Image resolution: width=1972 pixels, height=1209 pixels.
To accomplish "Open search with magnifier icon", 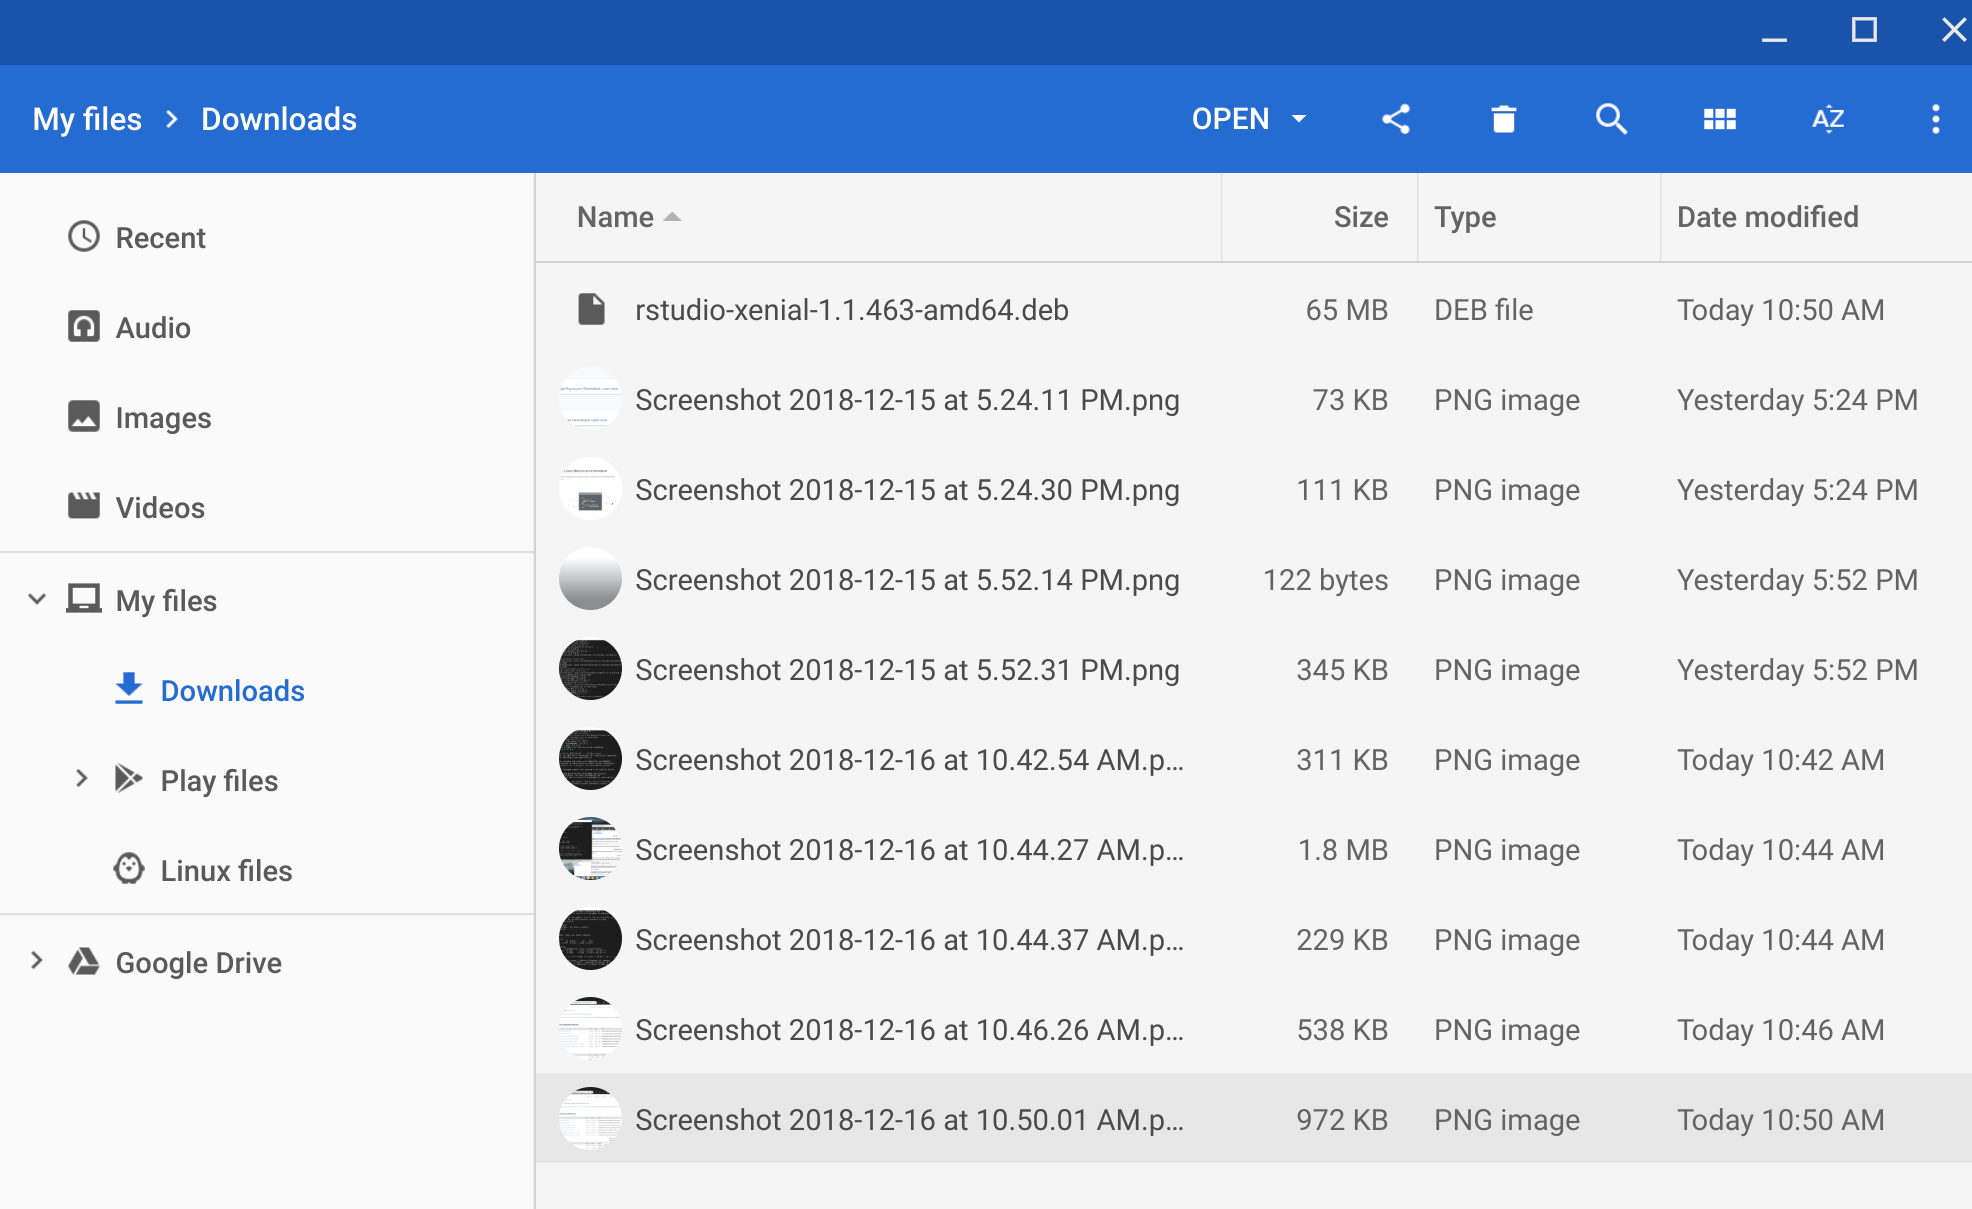I will point(1611,119).
